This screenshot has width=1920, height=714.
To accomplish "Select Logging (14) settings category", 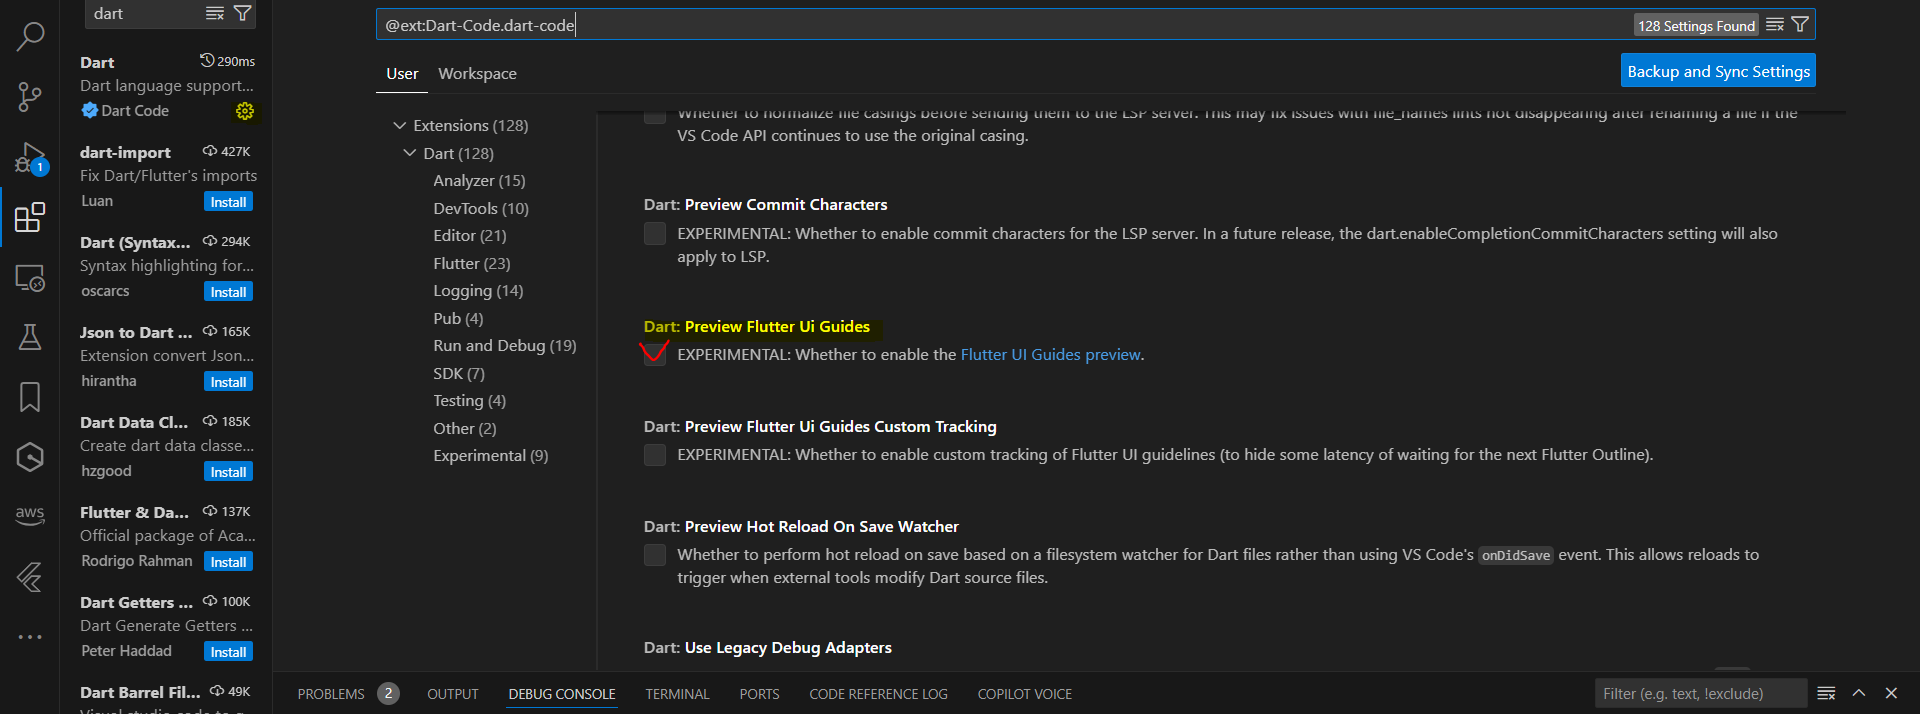I will point(478,291).
